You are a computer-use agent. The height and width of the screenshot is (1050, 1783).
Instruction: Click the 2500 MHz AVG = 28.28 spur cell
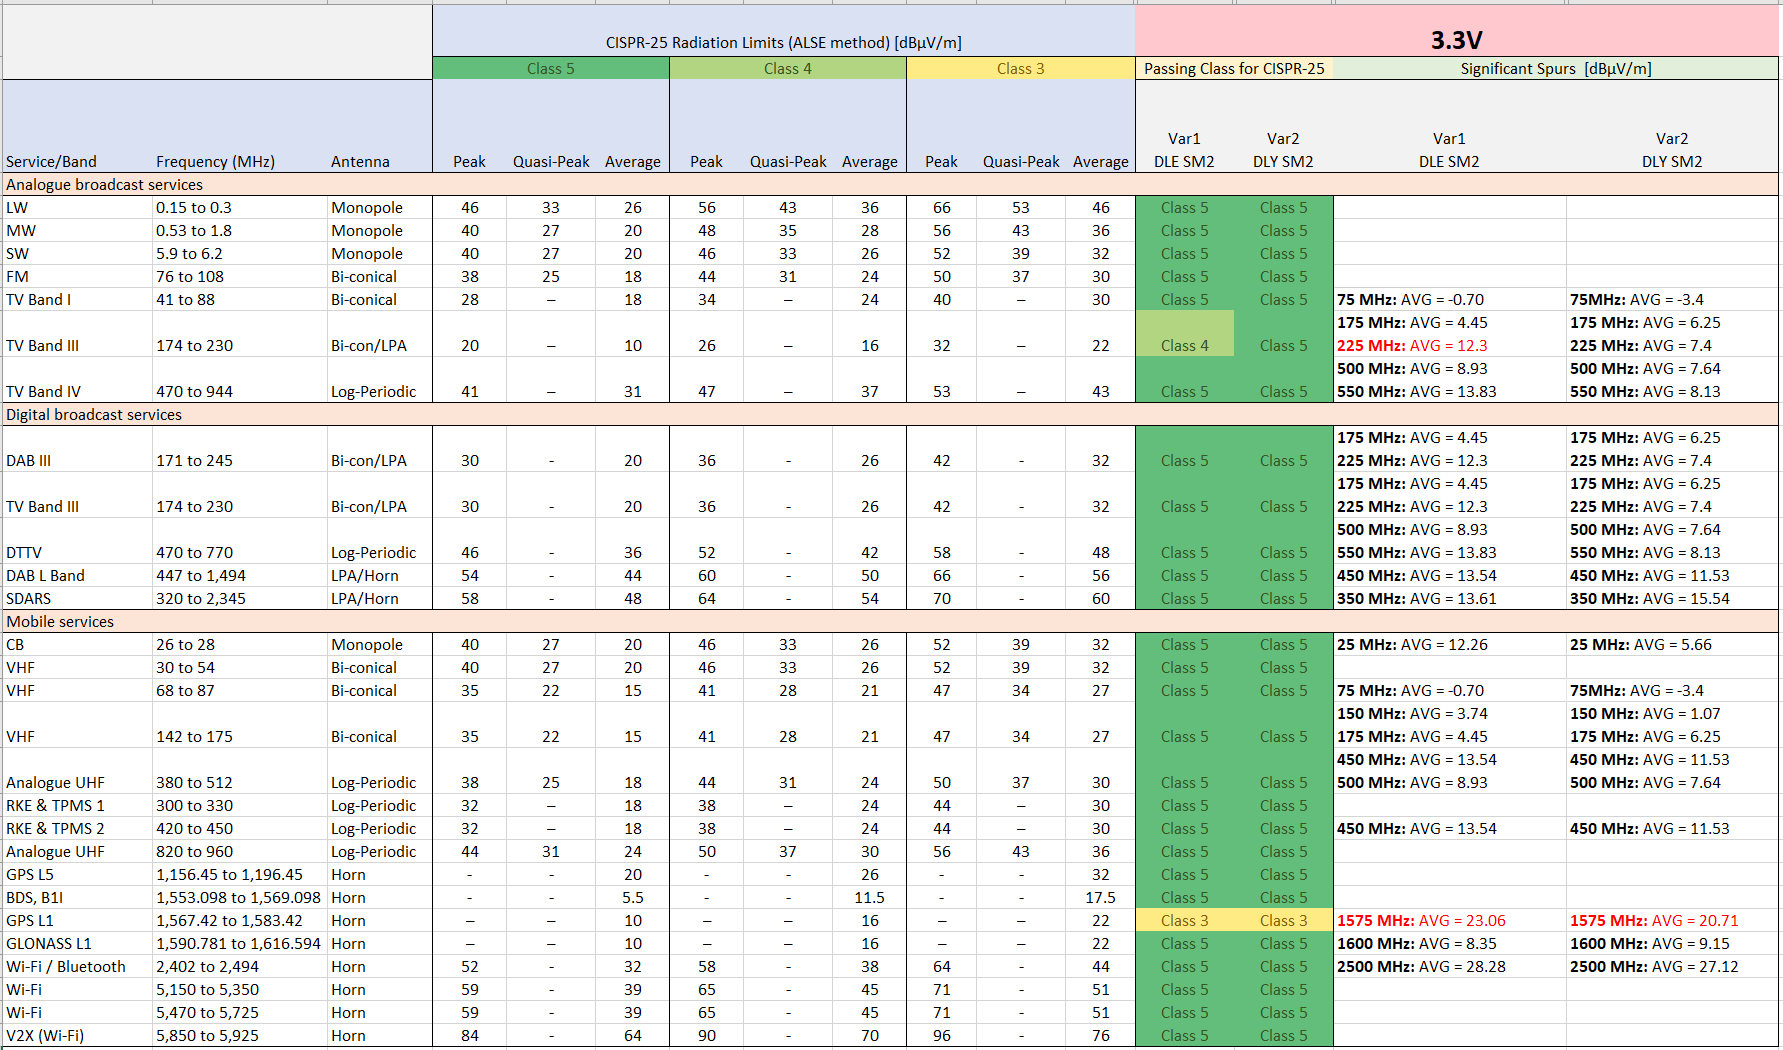pyautogui.click(x=1421, y=967)
